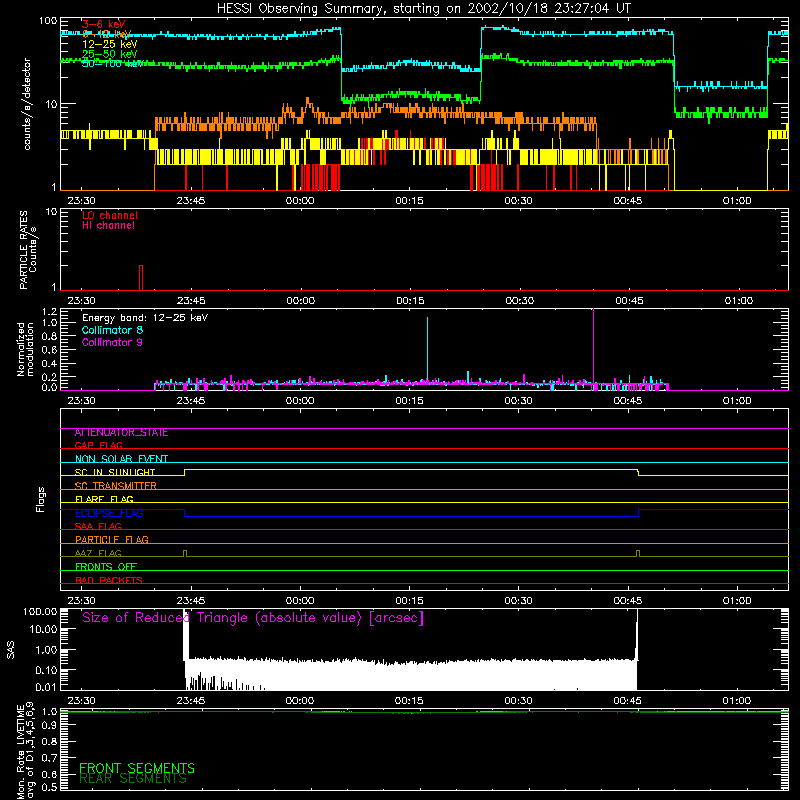Click the 00:00 tick label under the SAS panel
The height and width of the screenshot is (800, 800).
tap(300, 701)
